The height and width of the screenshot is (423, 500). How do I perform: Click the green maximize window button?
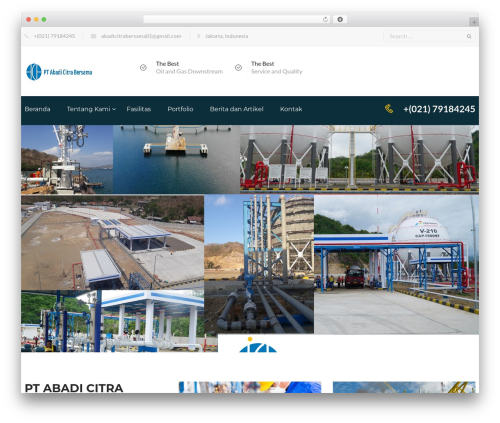click(x=44, y=19)
